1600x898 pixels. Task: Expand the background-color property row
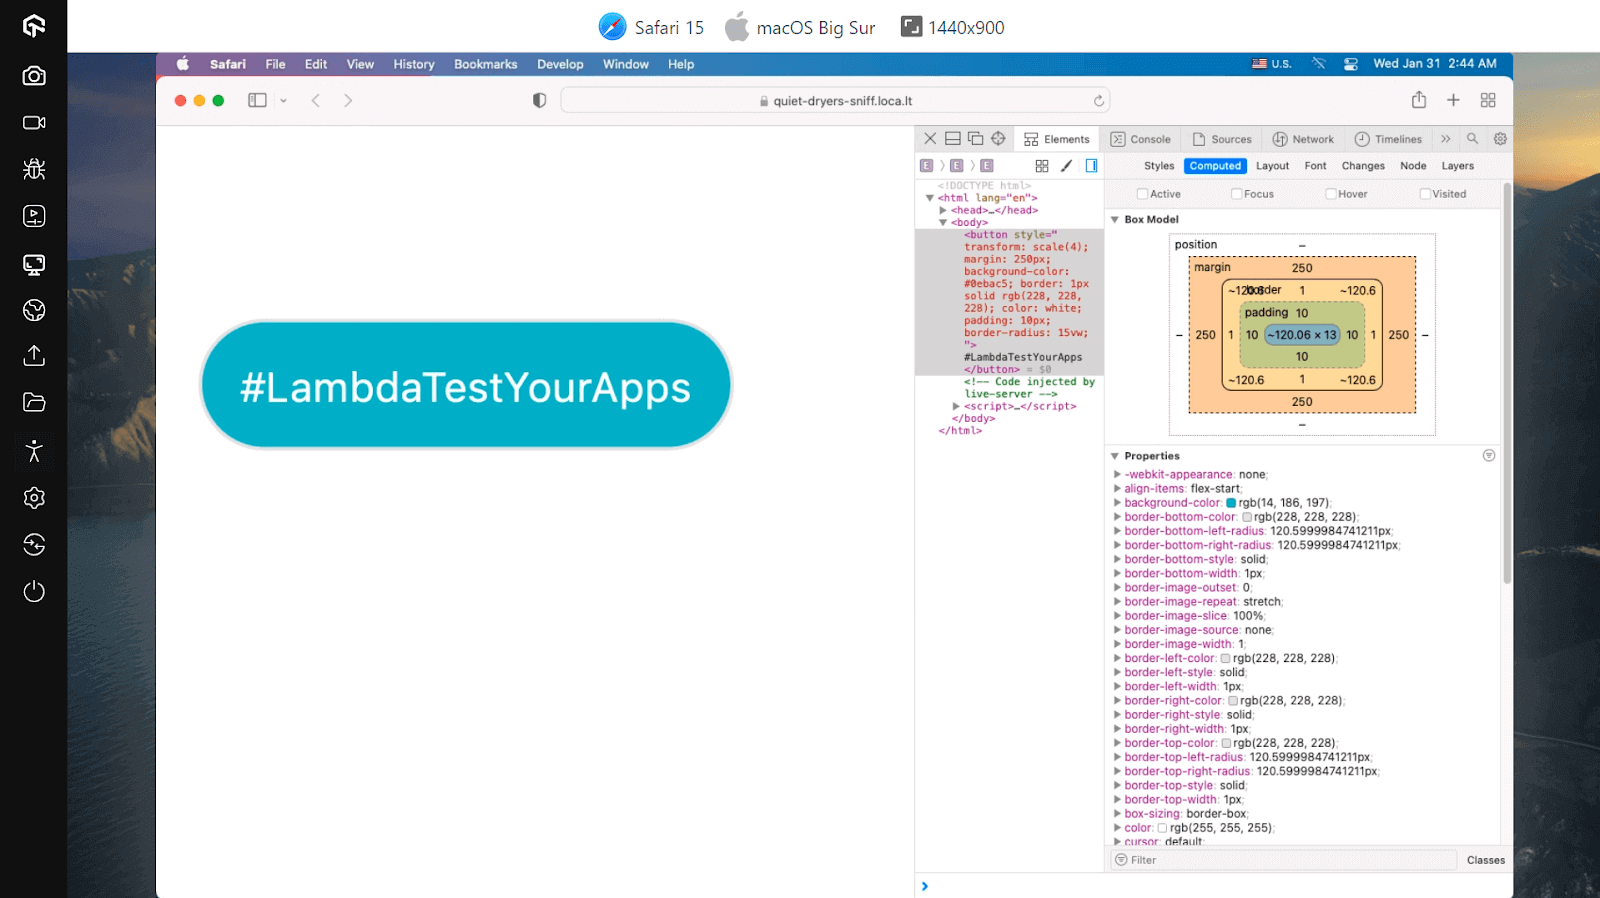click(x=1117, y=503)
